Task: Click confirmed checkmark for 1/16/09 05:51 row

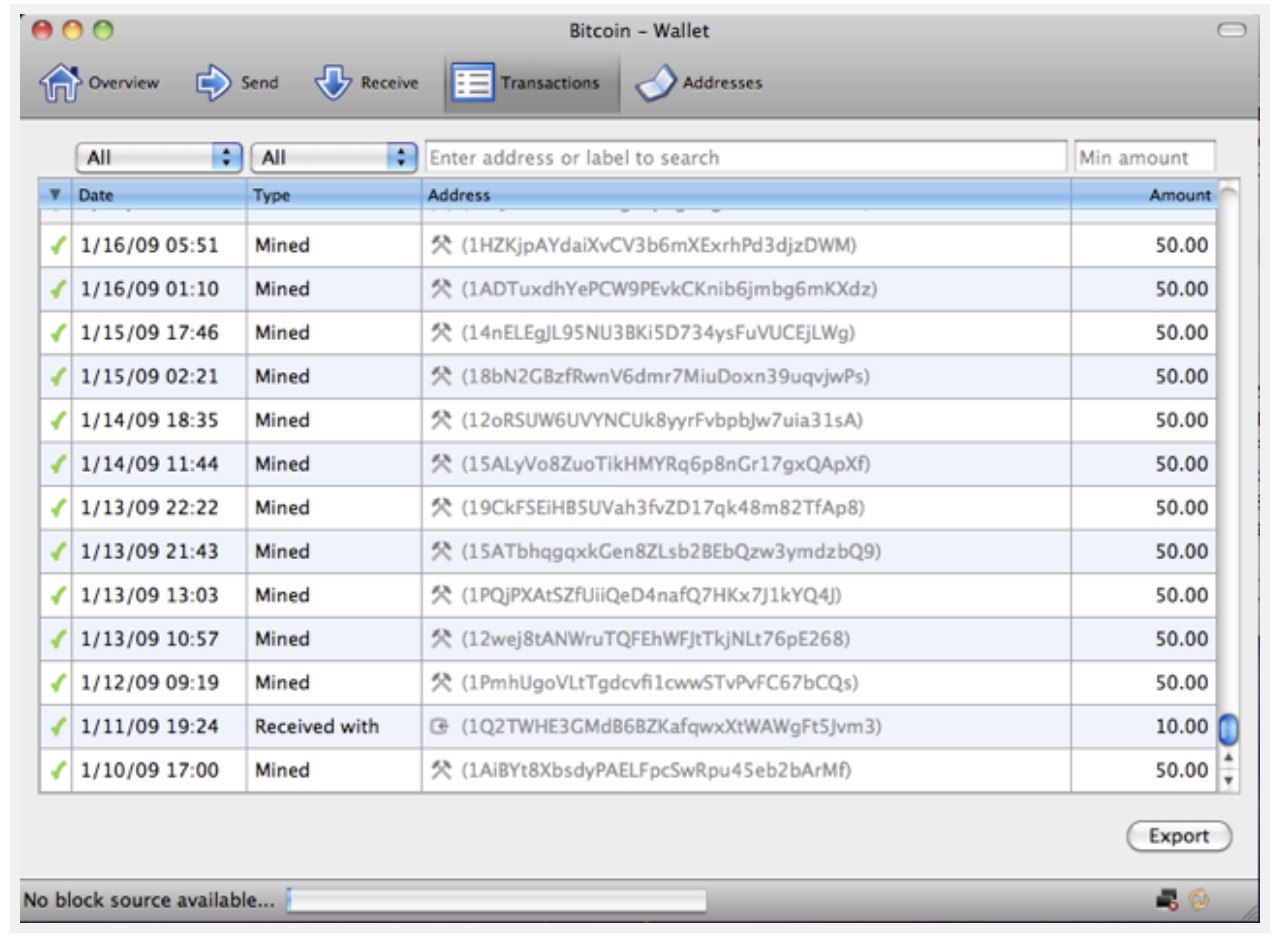Action: [57, 245]
